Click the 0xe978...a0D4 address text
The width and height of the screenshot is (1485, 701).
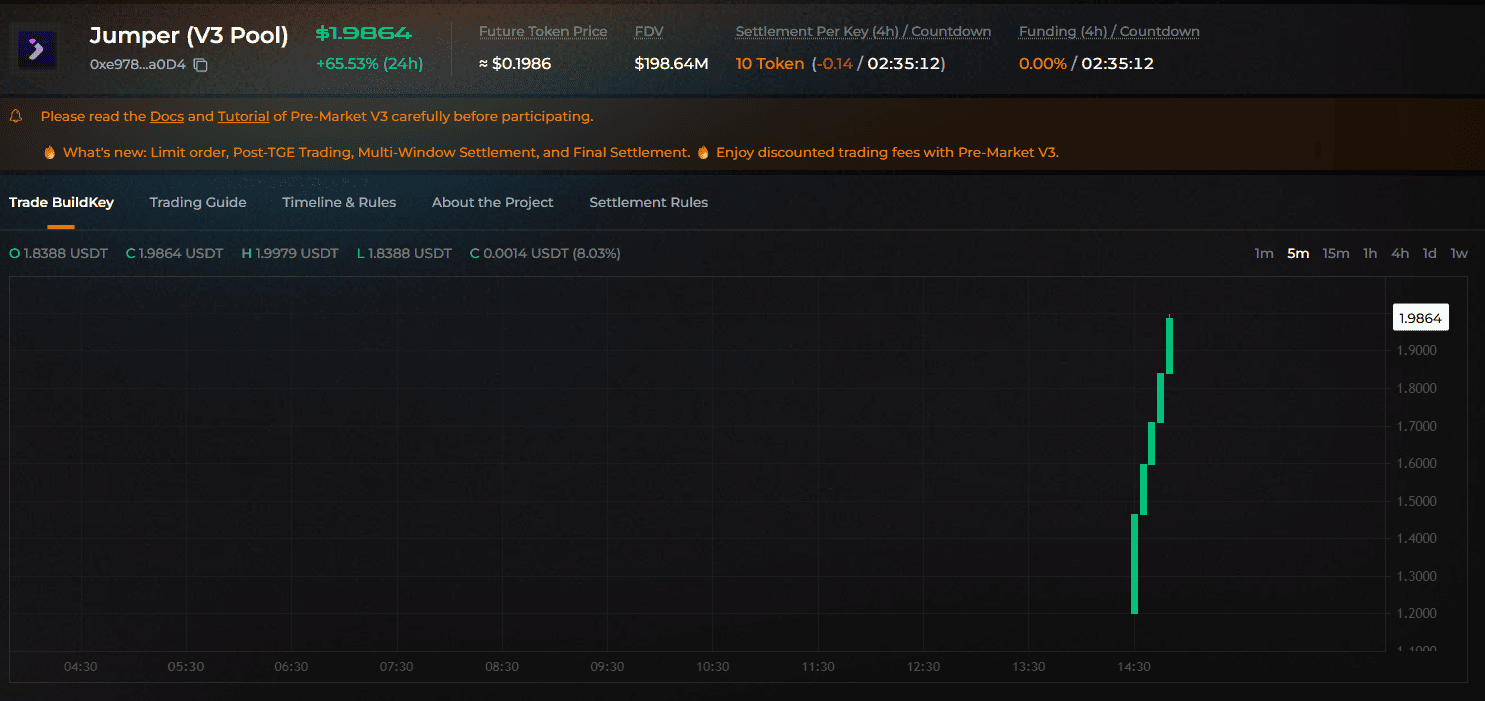pos(138,65)
